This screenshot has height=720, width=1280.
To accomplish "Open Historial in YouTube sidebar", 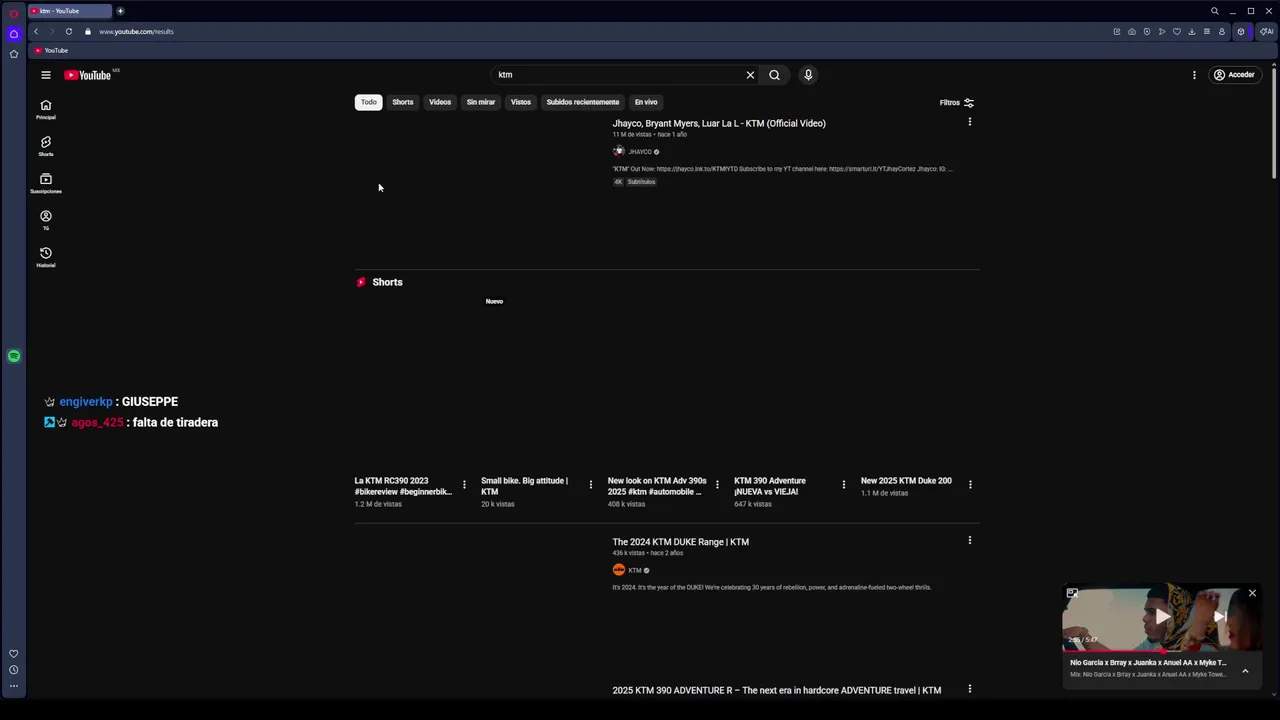I will pyautogui.click(x=46, y=258).
